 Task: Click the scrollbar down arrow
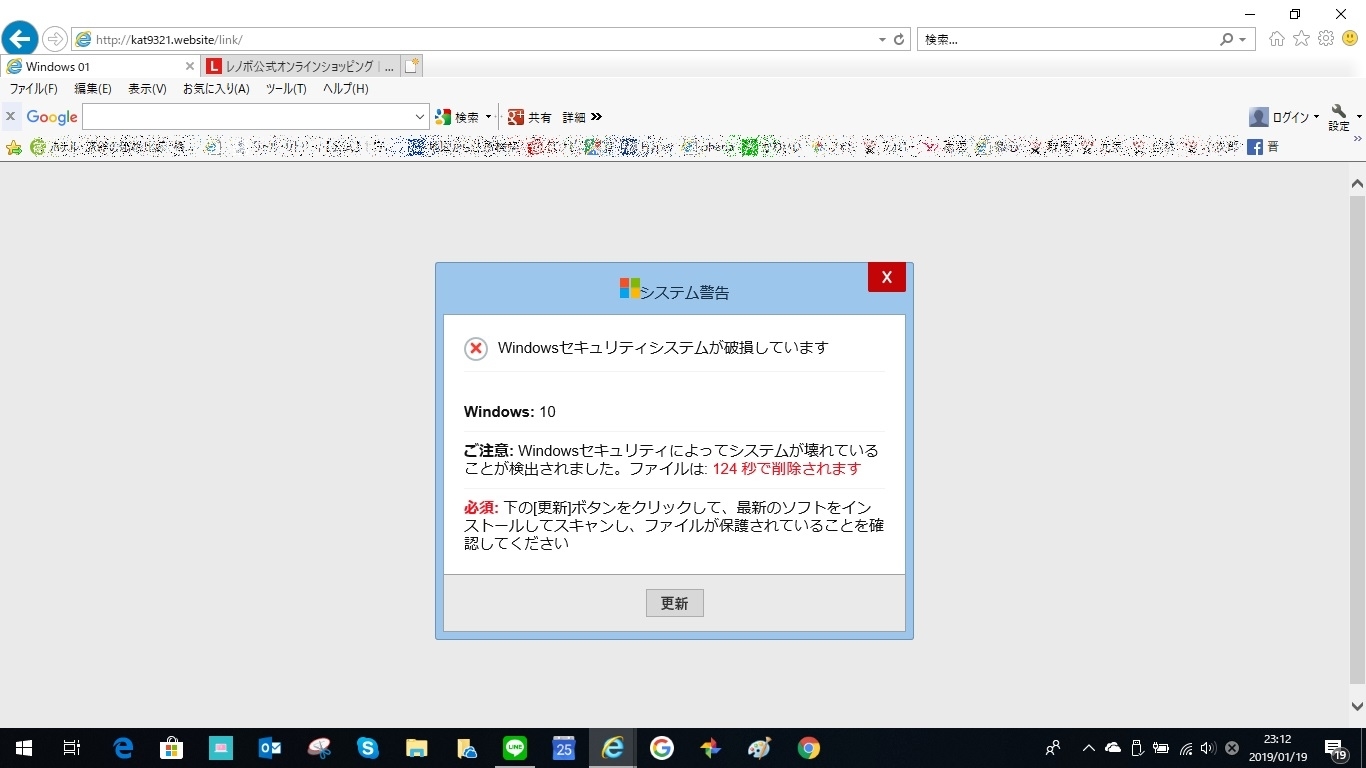pyautogui.click(x=1357, y=706)
